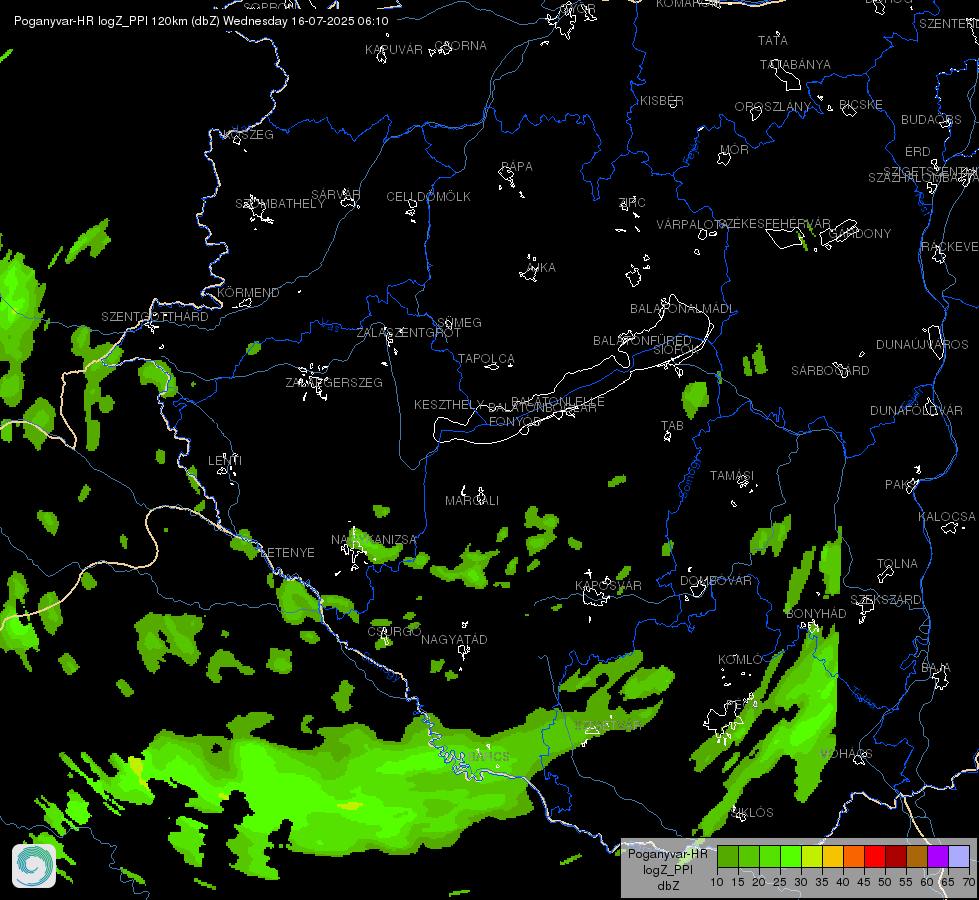Screen dimensions: 979x900
Task: Click the PÁPA city label
Action: pos(517,167)
